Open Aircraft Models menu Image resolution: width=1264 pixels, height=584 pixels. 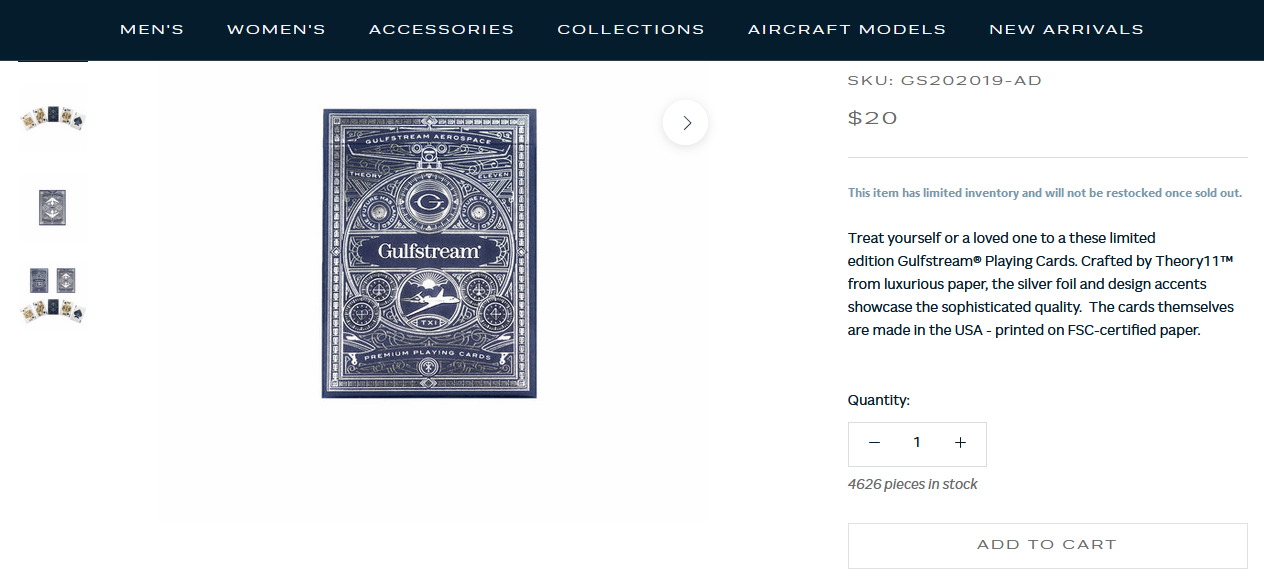click(847, 29)
